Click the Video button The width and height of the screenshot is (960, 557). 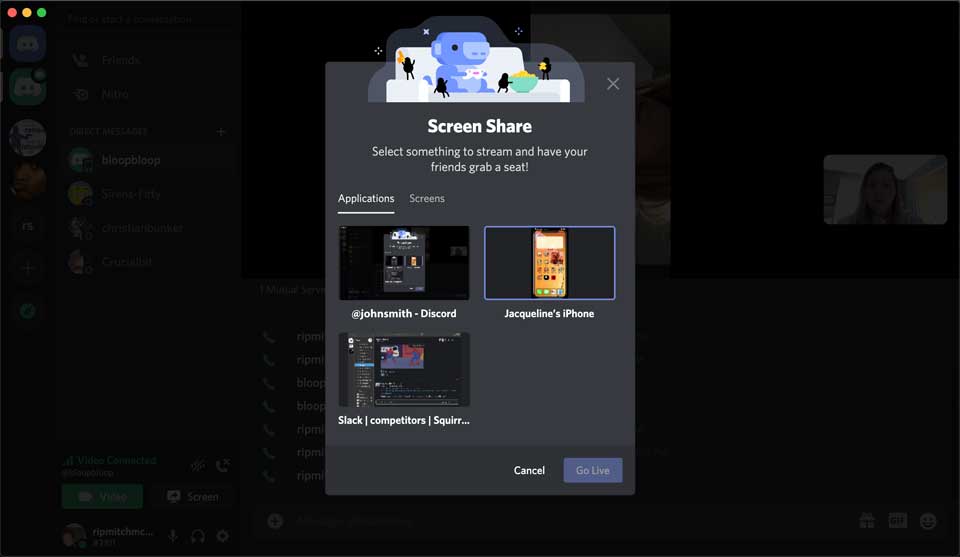click(102, 496)
